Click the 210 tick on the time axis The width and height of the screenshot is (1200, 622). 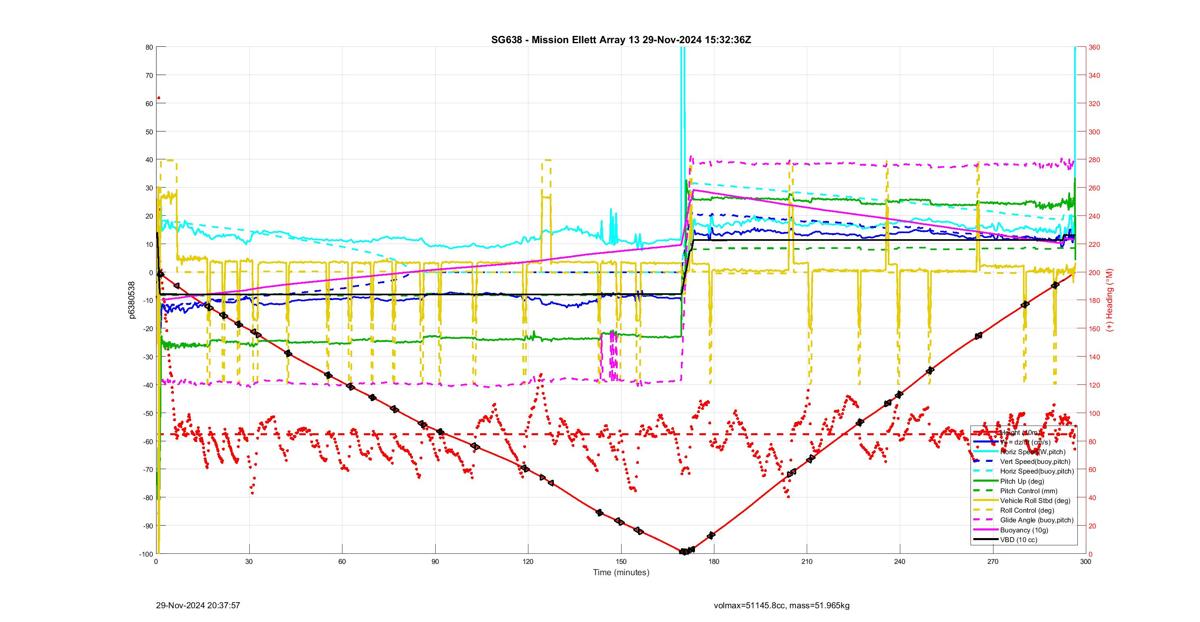click(807, 562)
